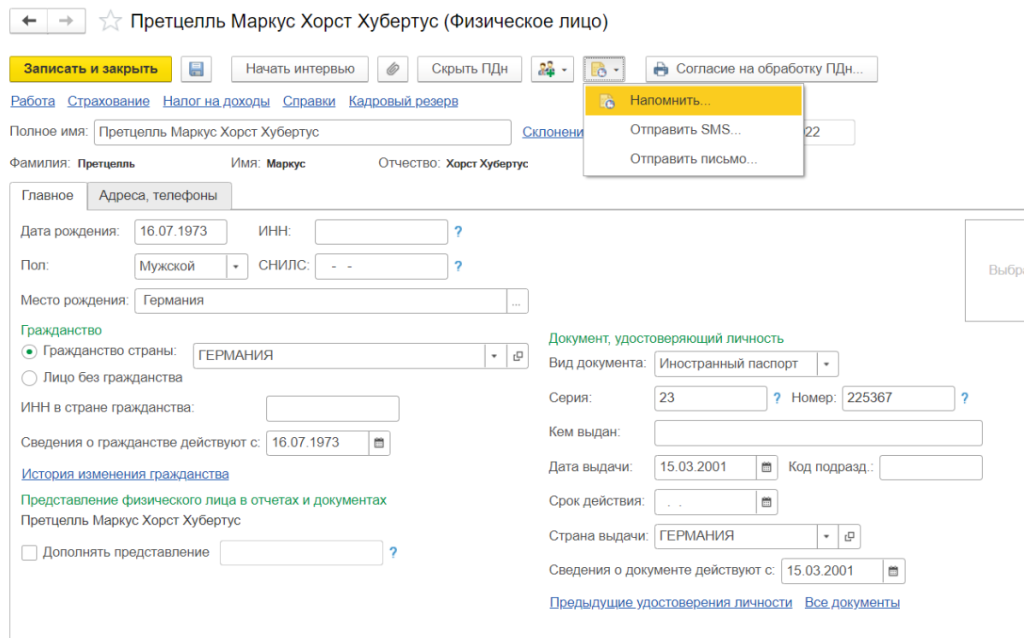Star this person card as favorite
Image resolution: width=1024 pixels, height=638 pixels.
111,21
